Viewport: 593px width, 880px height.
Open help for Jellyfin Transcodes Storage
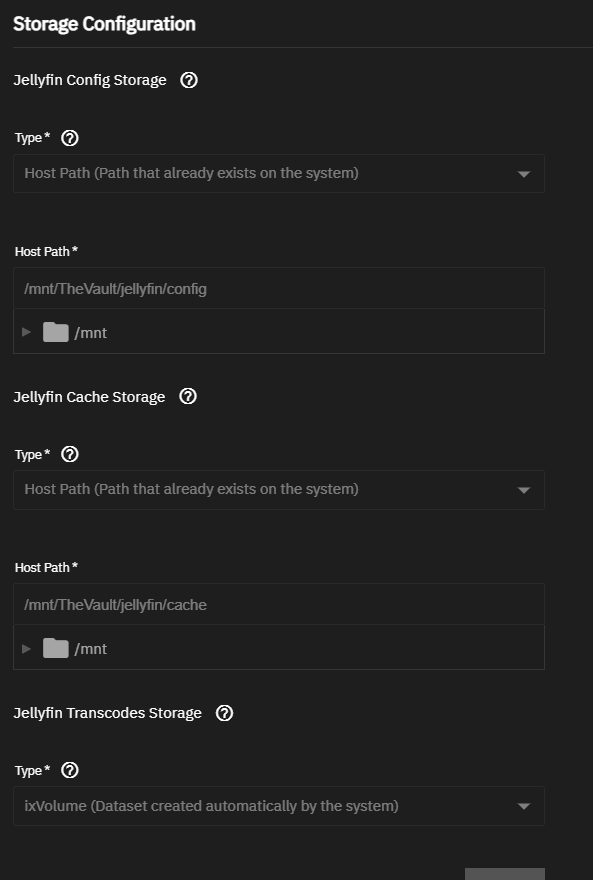[224, 713]
